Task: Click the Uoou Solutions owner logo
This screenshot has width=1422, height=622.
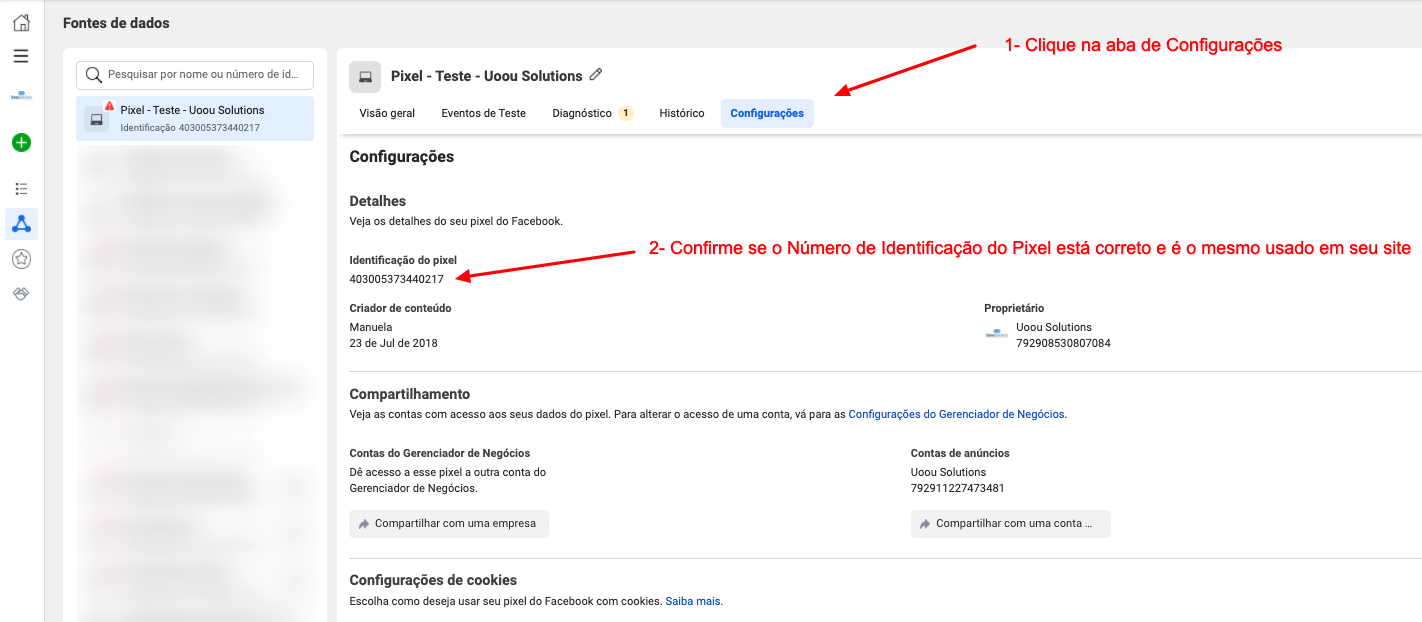Action: [995, 334]
